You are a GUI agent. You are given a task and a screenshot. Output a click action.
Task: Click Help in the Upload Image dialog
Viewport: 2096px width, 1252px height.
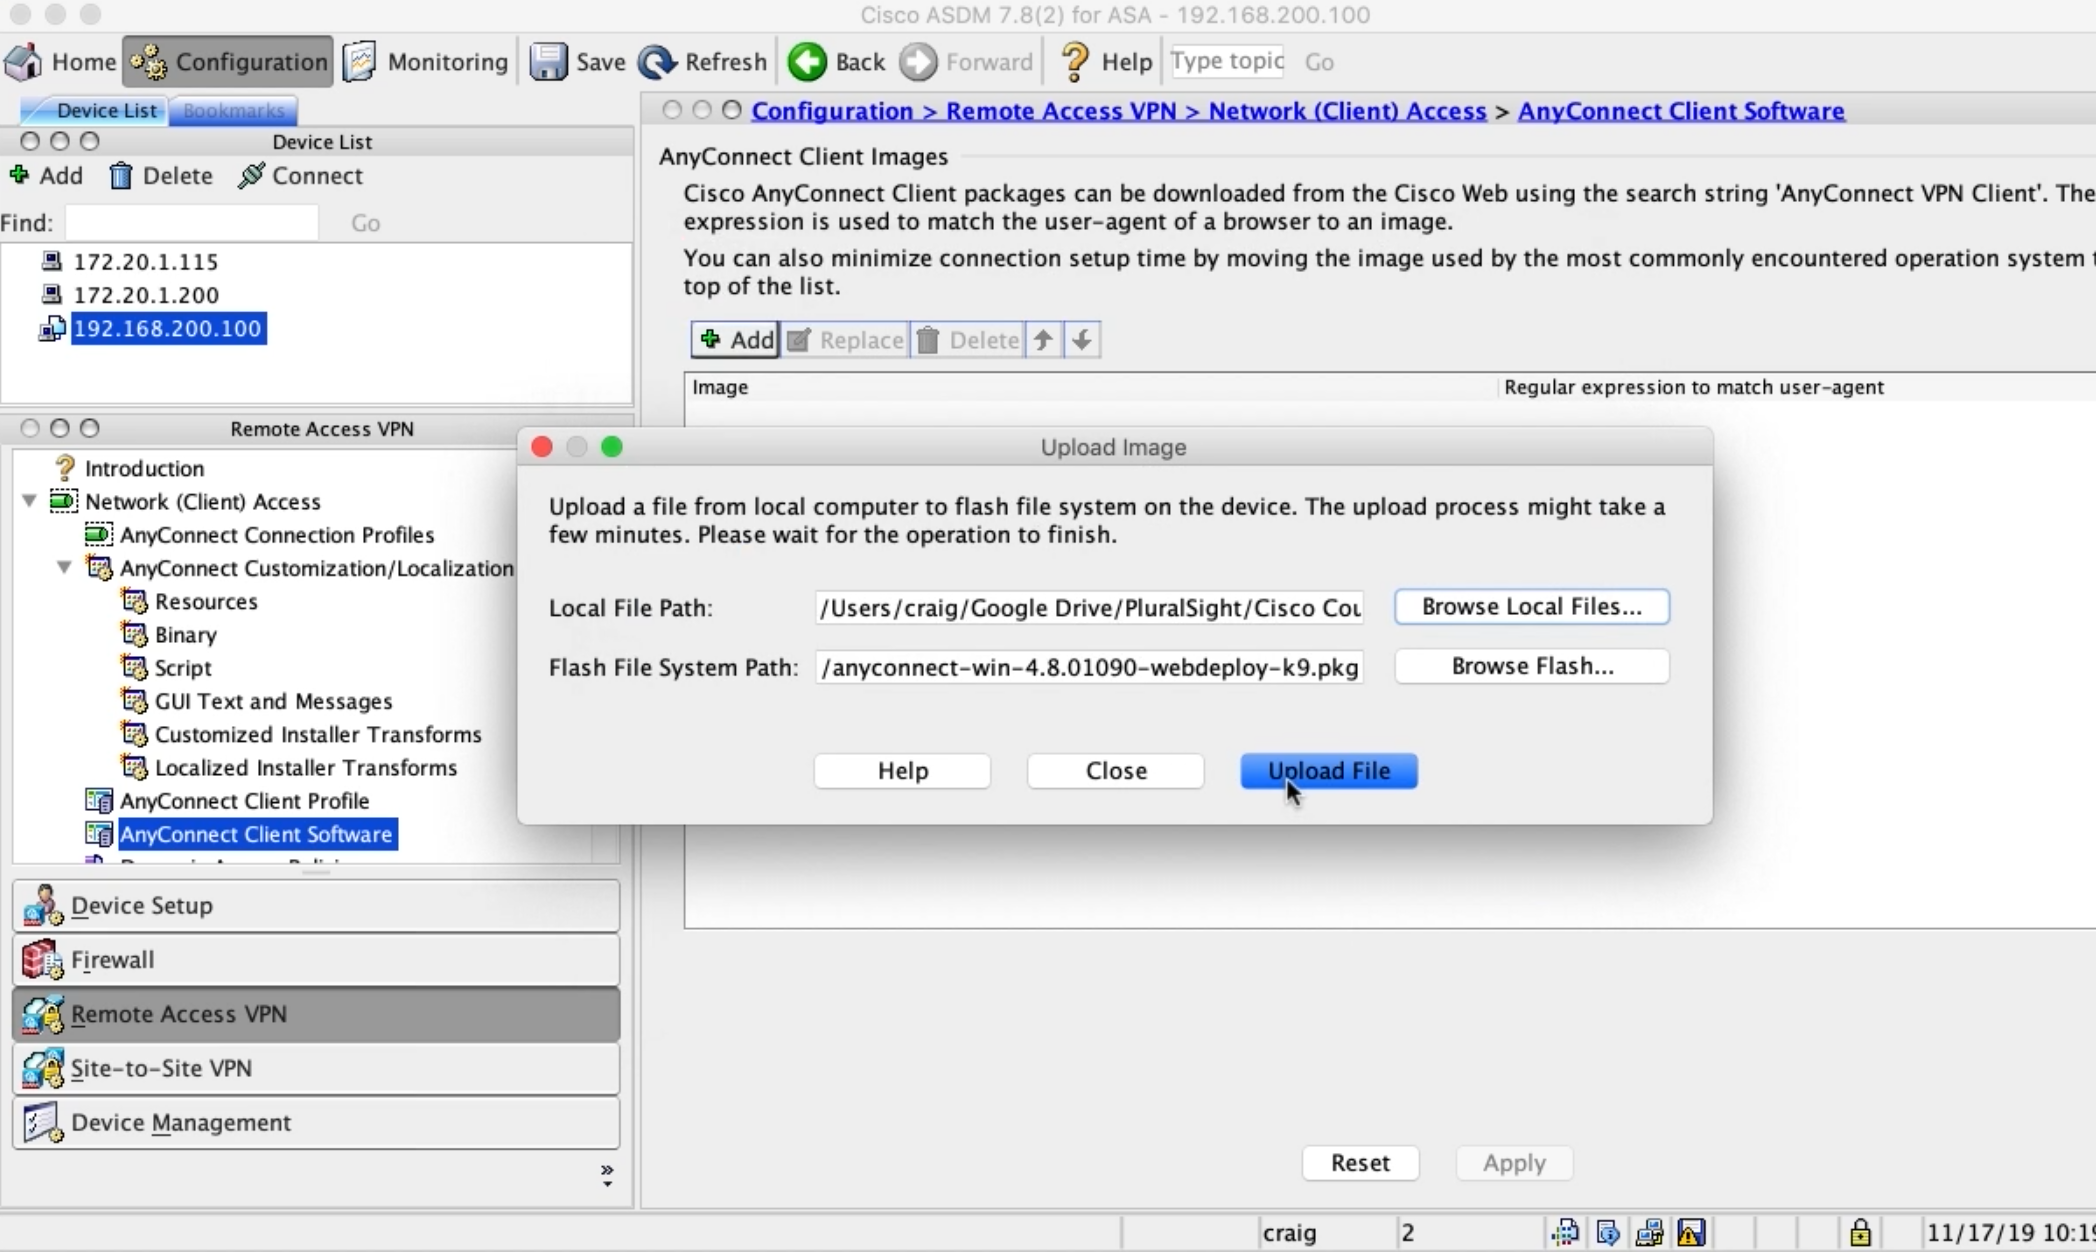[903, 771]
